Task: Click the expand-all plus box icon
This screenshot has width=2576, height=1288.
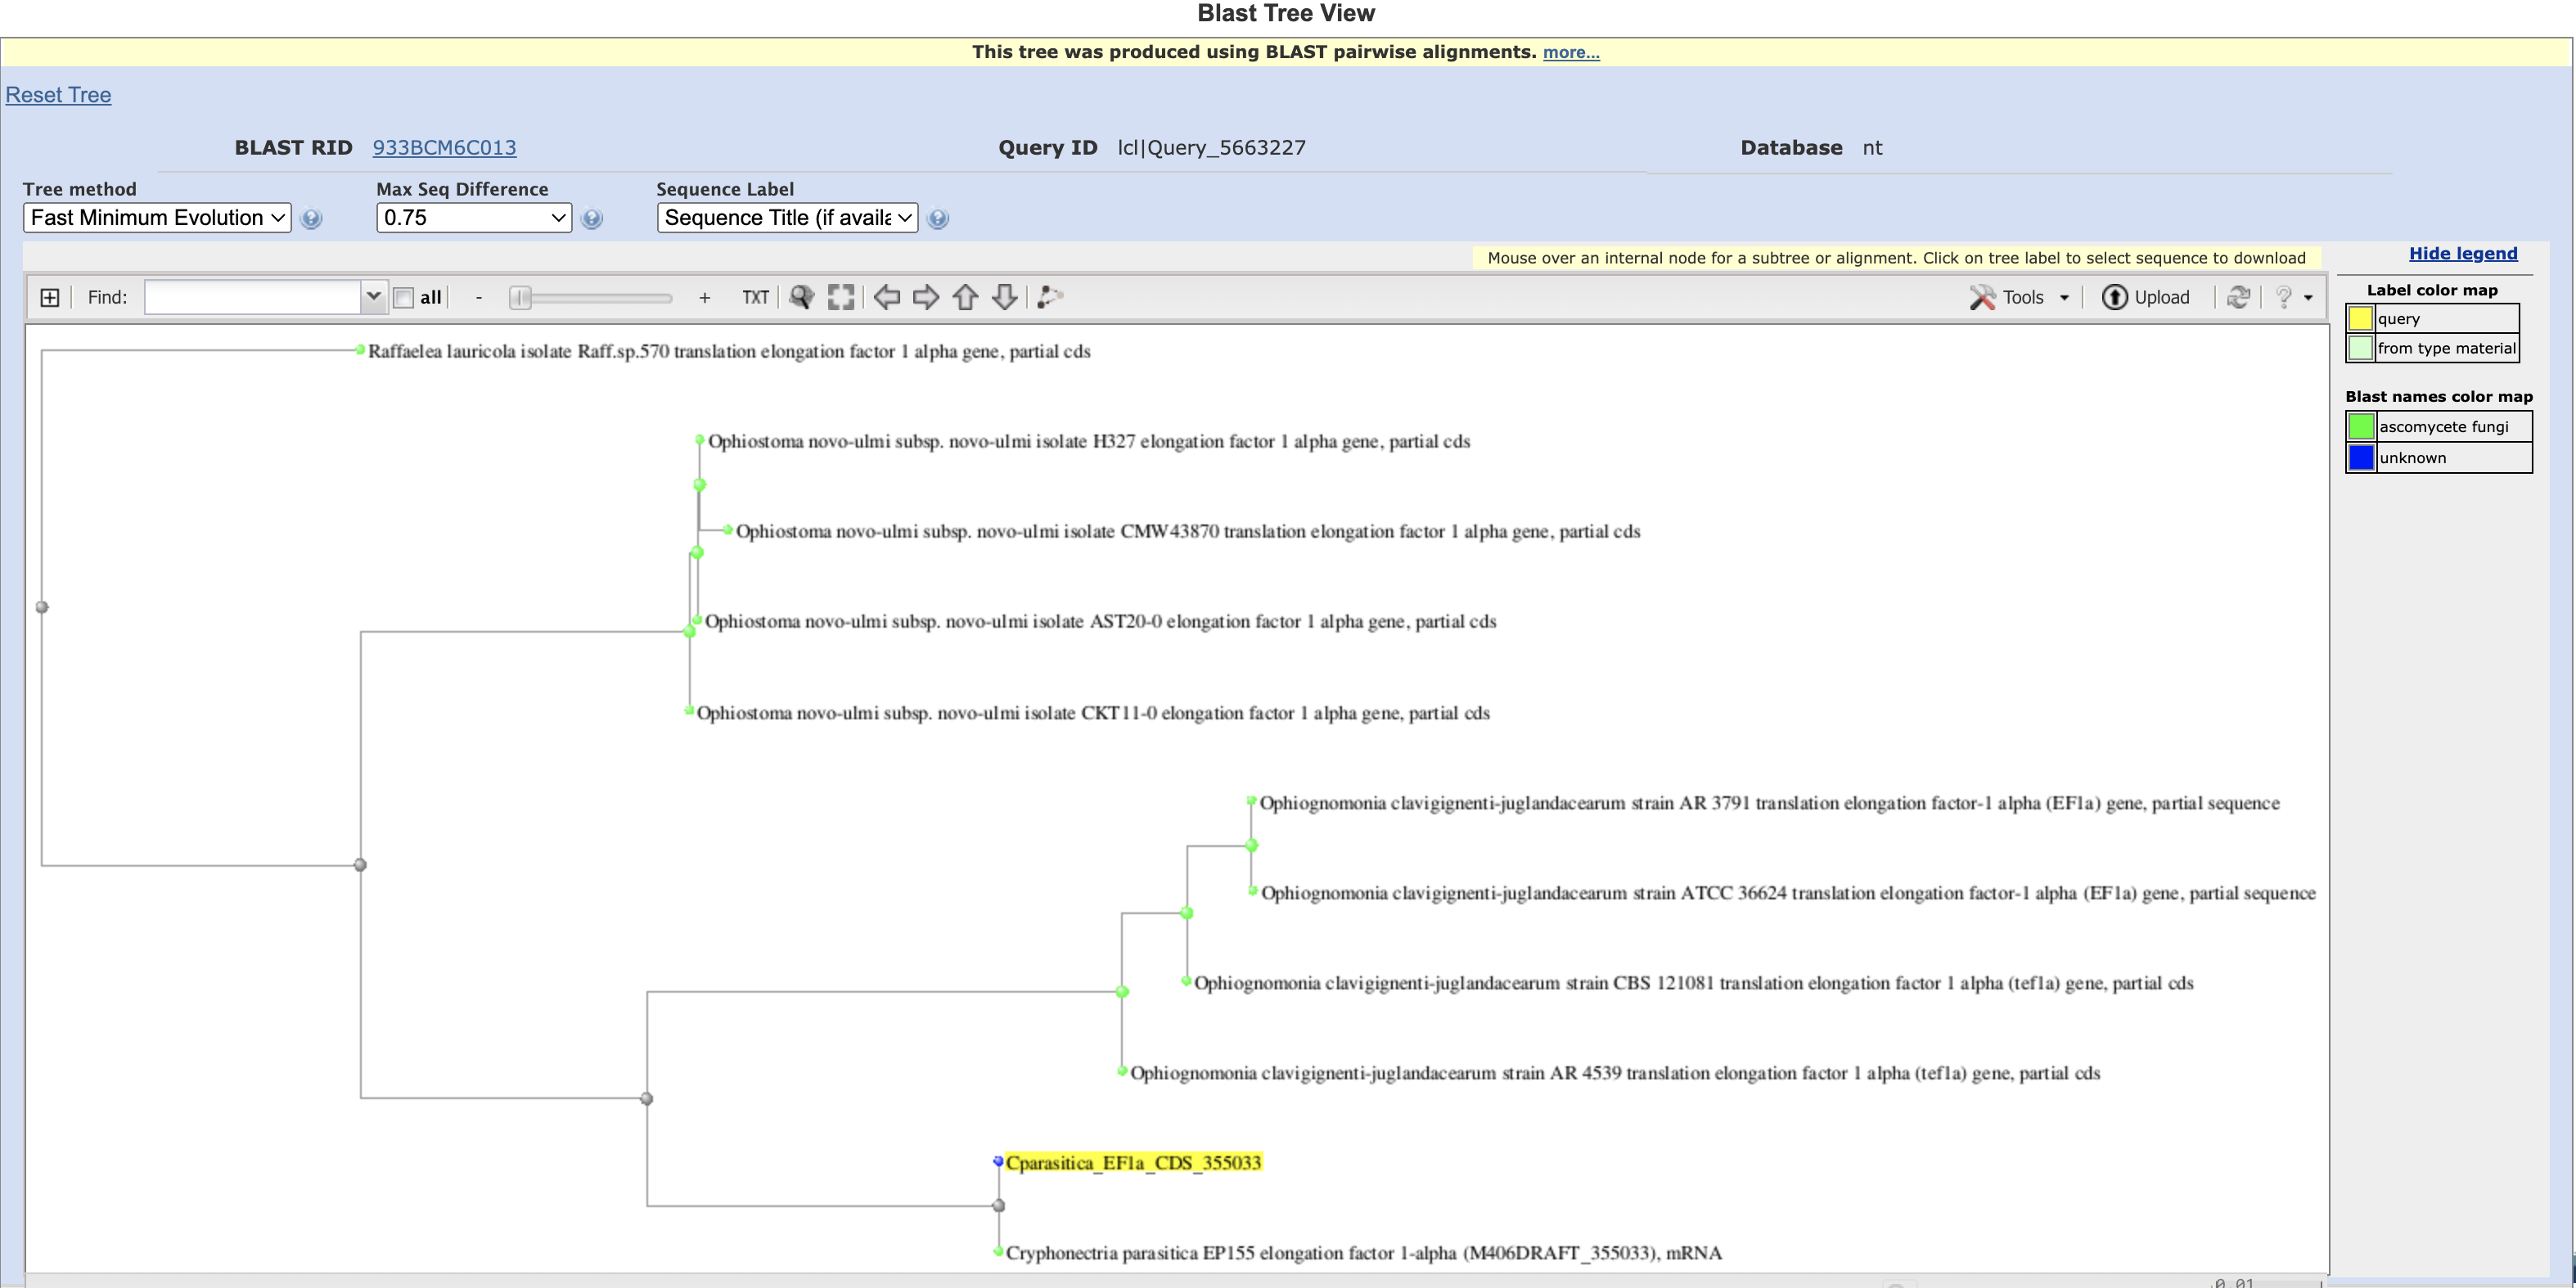Action: coord(49,297)
